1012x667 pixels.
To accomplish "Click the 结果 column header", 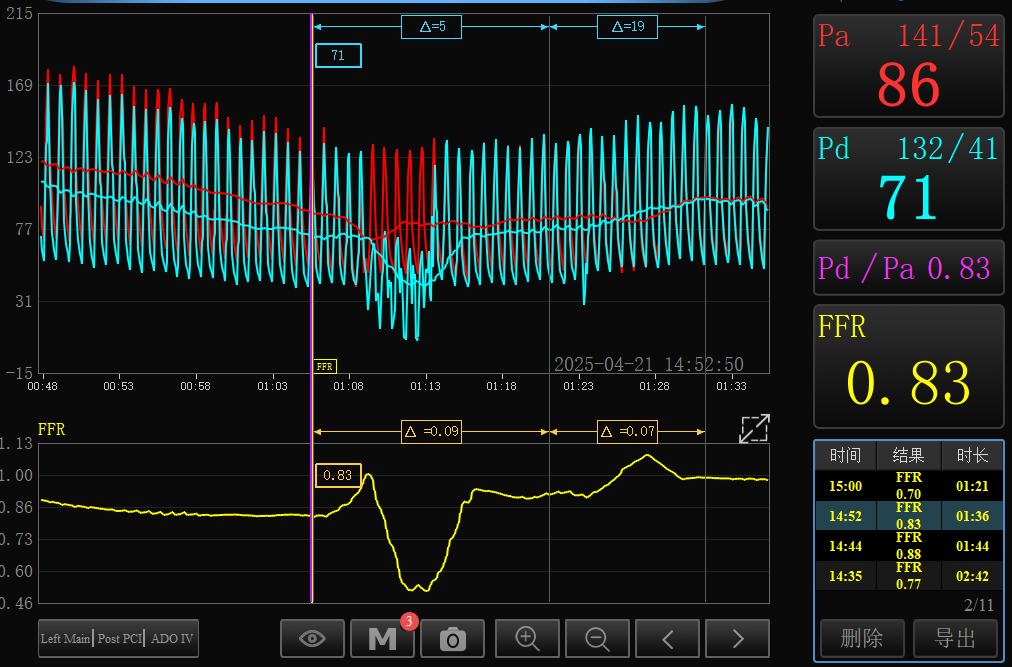I will (x=909, y=456).
